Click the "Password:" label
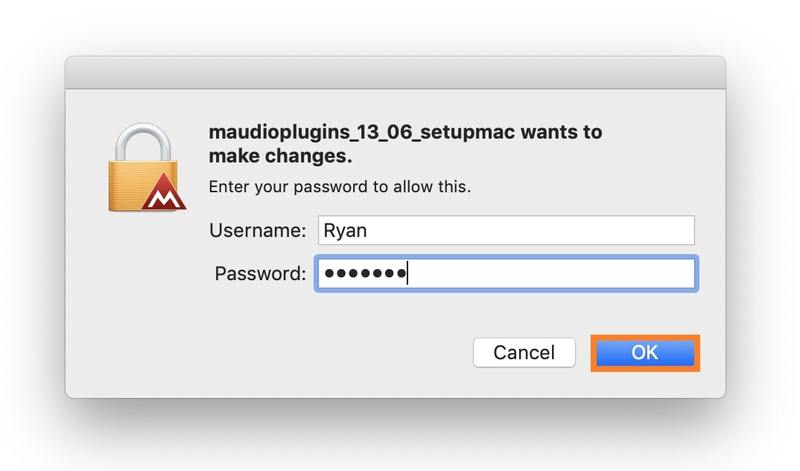This screenshot has width=800, height=471. click(260, 273)
